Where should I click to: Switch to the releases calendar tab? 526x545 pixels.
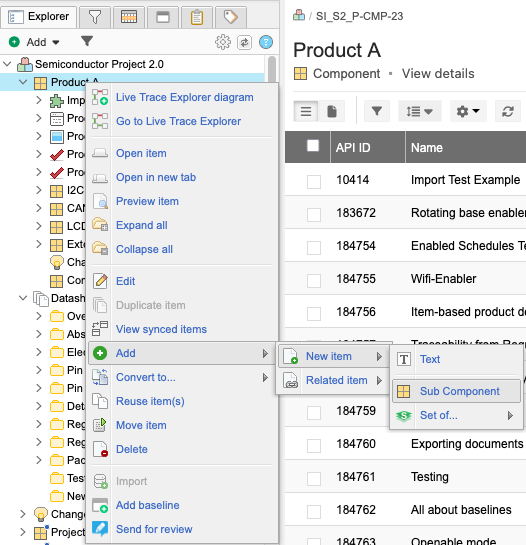(129, 16)
